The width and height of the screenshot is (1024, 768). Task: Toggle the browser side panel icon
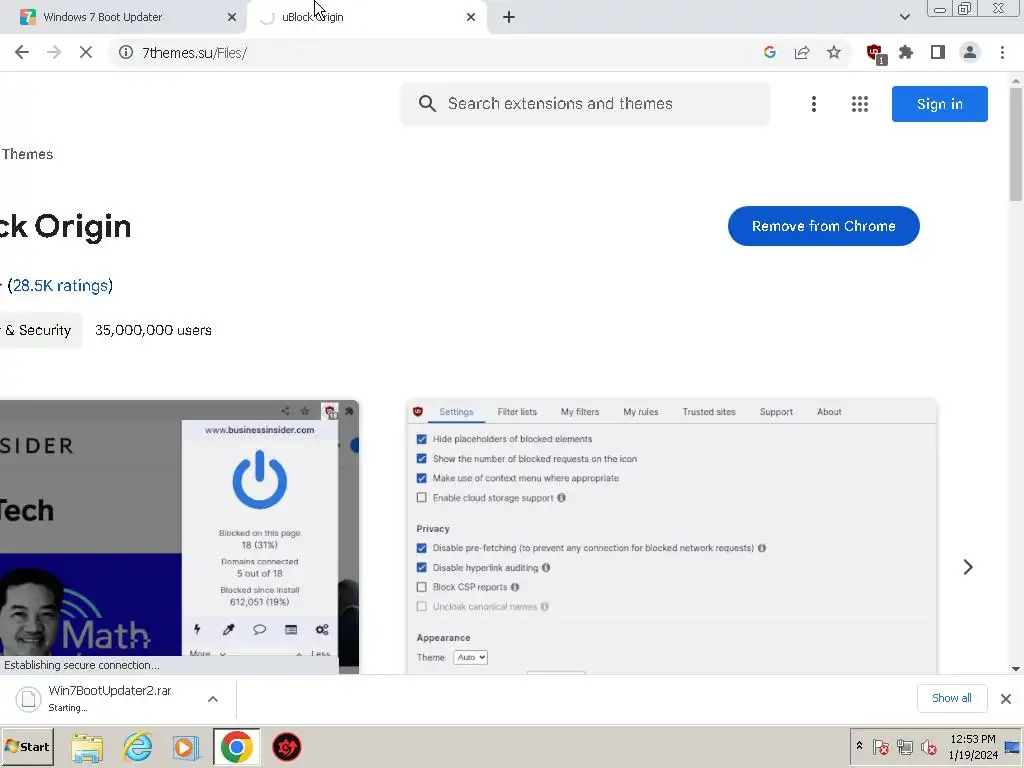[x=938, y=52]
